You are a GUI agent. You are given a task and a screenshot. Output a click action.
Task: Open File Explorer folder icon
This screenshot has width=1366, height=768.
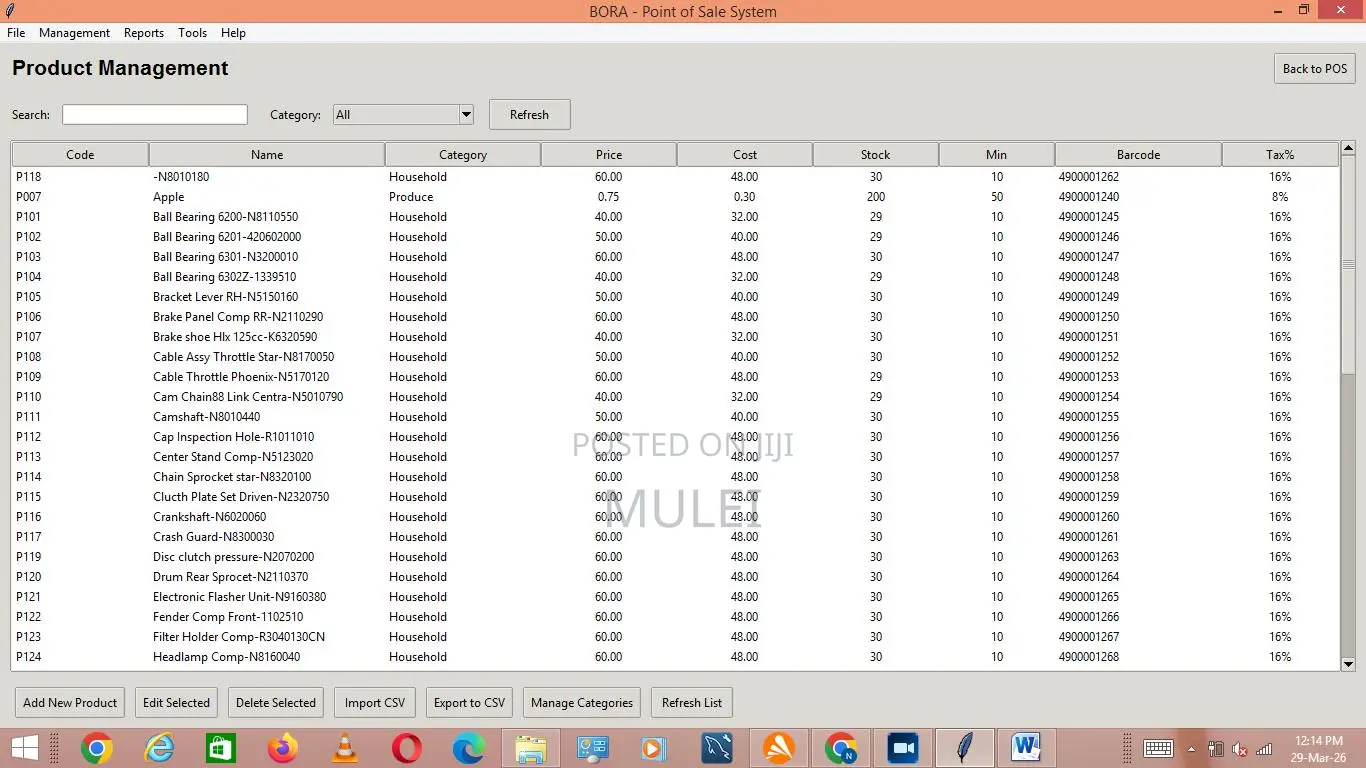click(x=530, y=748)
